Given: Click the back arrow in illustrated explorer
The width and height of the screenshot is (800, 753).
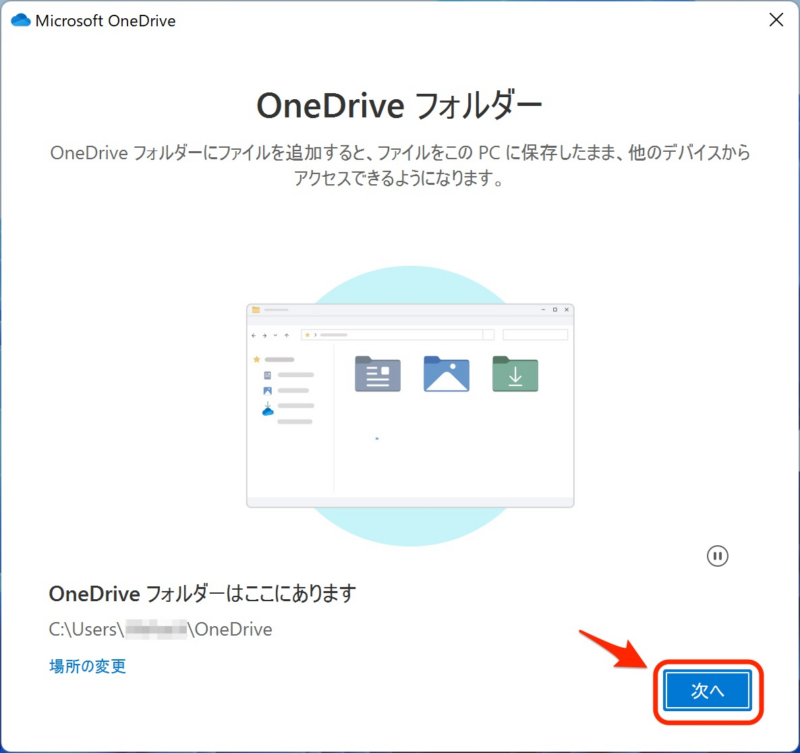Looking at the screenshot, I should click(253, 335).
